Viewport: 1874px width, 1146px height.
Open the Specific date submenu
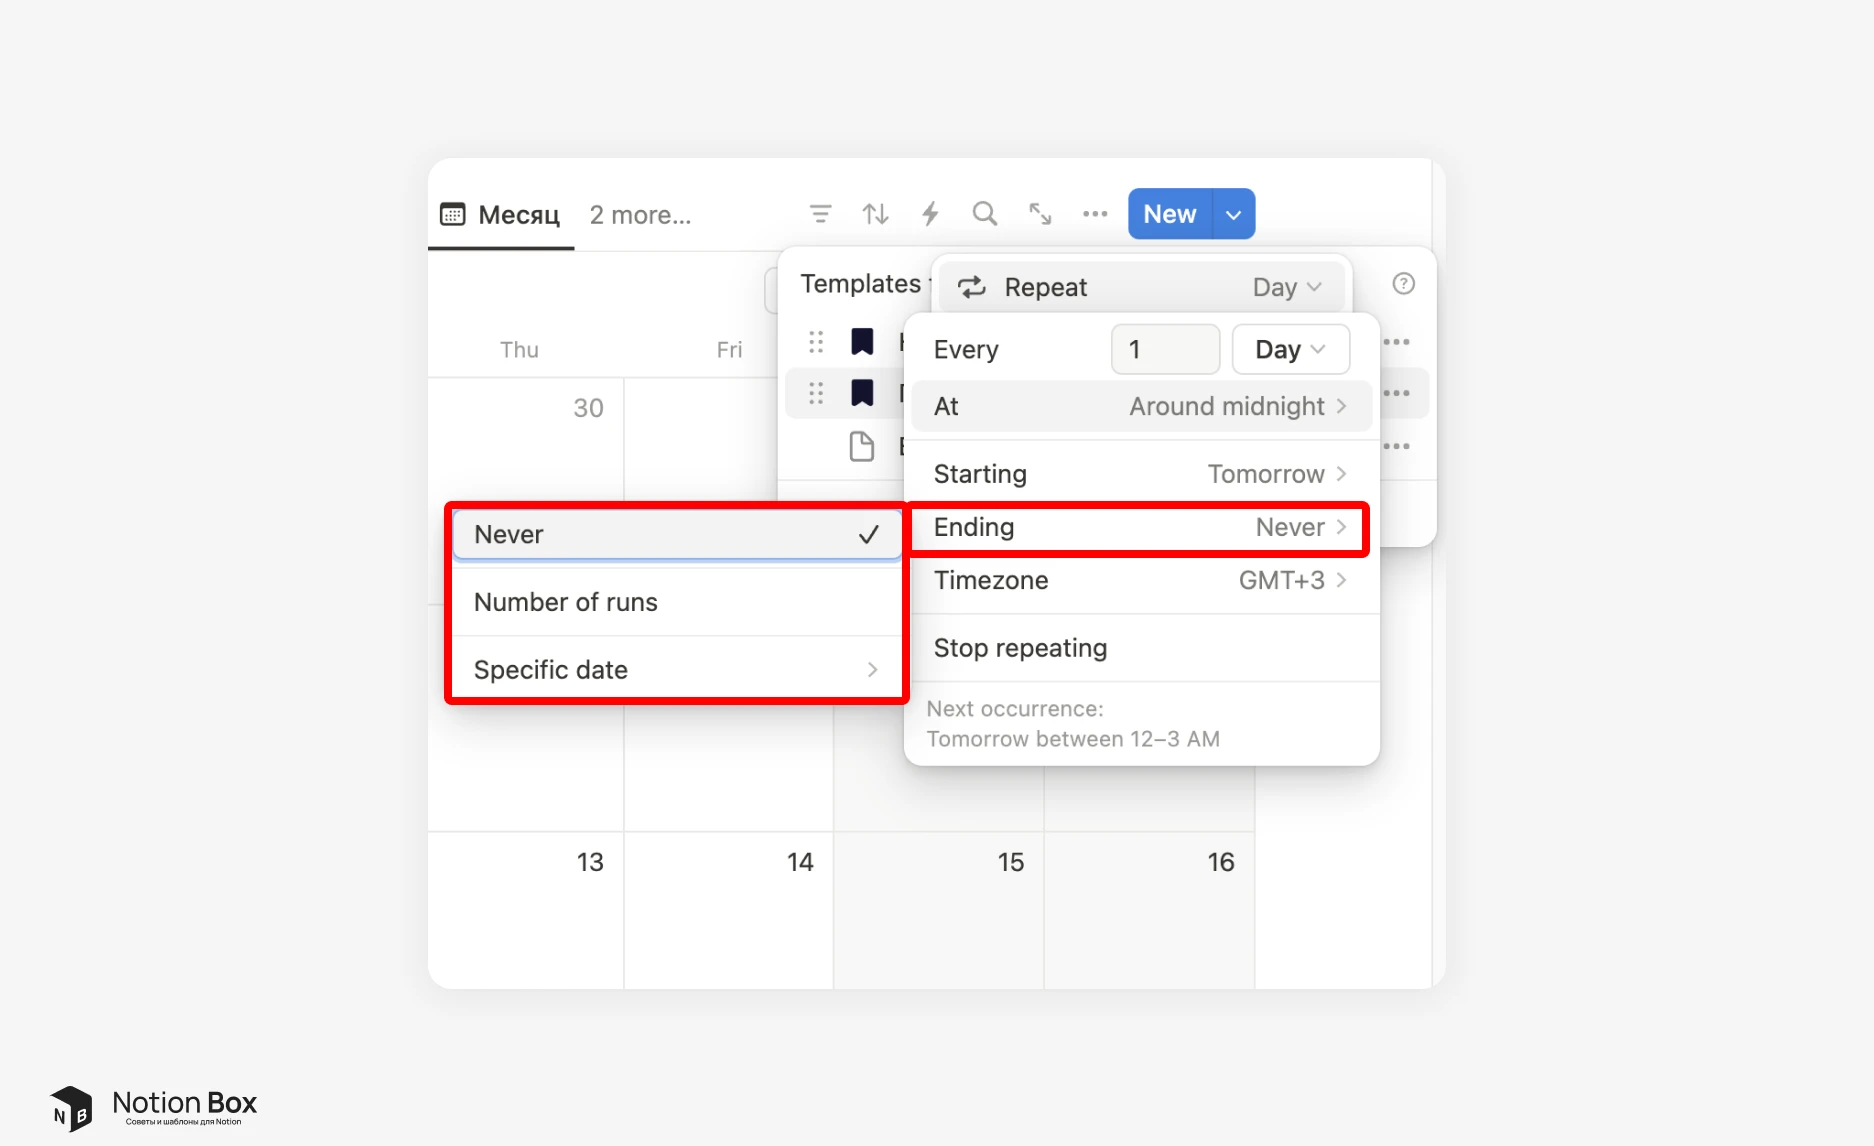pyautogui.click(x=676, y=670)
